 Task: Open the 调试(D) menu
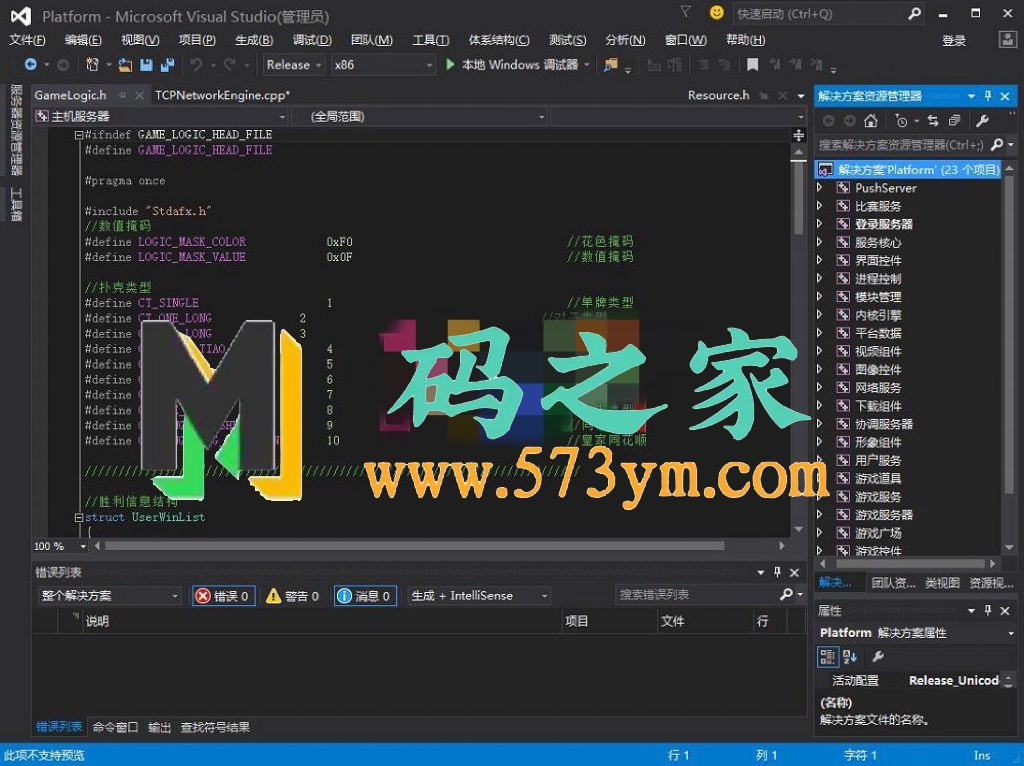pos(312,40)
